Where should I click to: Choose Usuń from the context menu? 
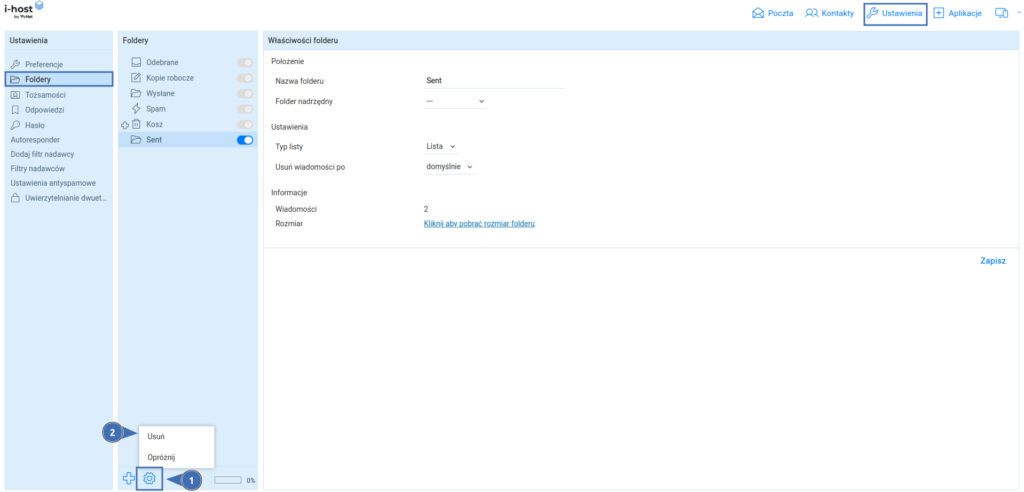coord(156,436)
